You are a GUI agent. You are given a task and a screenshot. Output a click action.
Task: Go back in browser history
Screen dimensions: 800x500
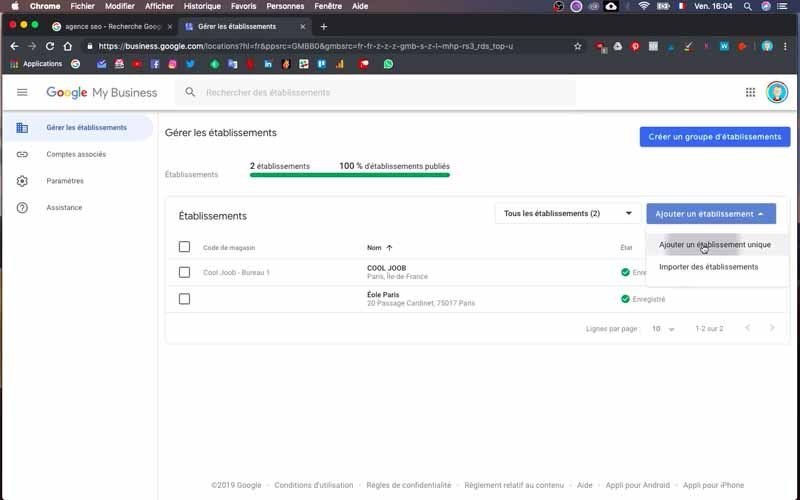14,46
